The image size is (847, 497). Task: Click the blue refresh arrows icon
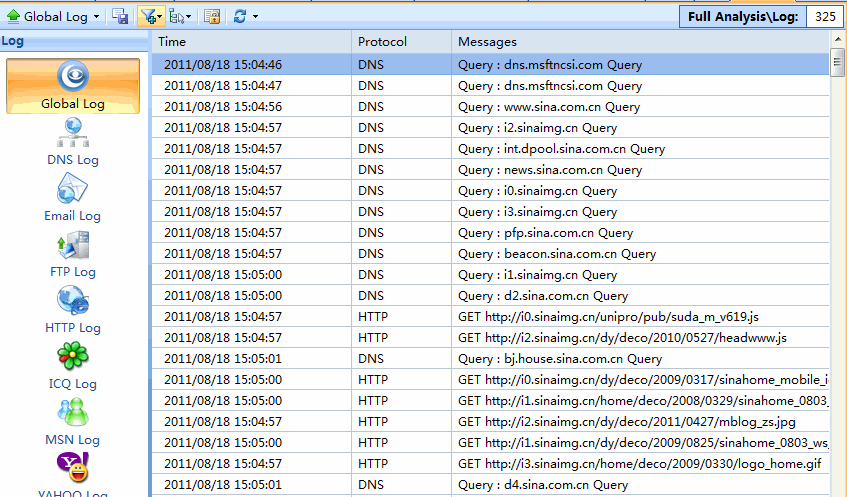240,17
